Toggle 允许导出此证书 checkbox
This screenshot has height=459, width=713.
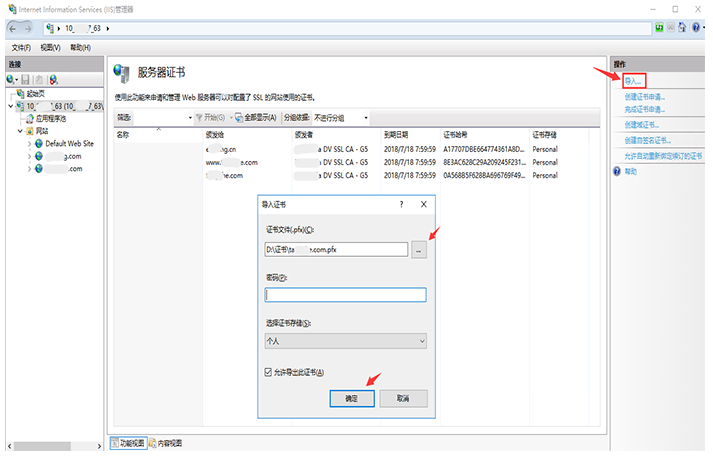click(267, 372)
